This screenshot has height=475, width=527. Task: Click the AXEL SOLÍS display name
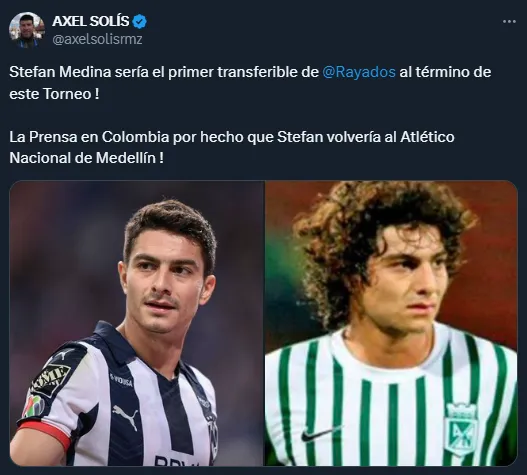point(91,21)
